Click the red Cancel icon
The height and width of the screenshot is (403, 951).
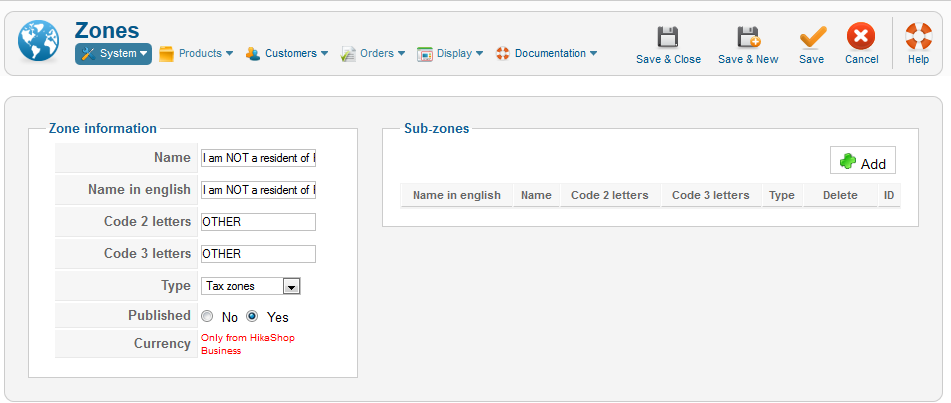861,38
